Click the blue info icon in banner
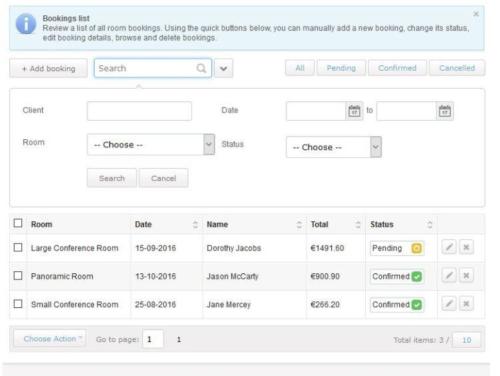The image size is (500, 376). 26,24
